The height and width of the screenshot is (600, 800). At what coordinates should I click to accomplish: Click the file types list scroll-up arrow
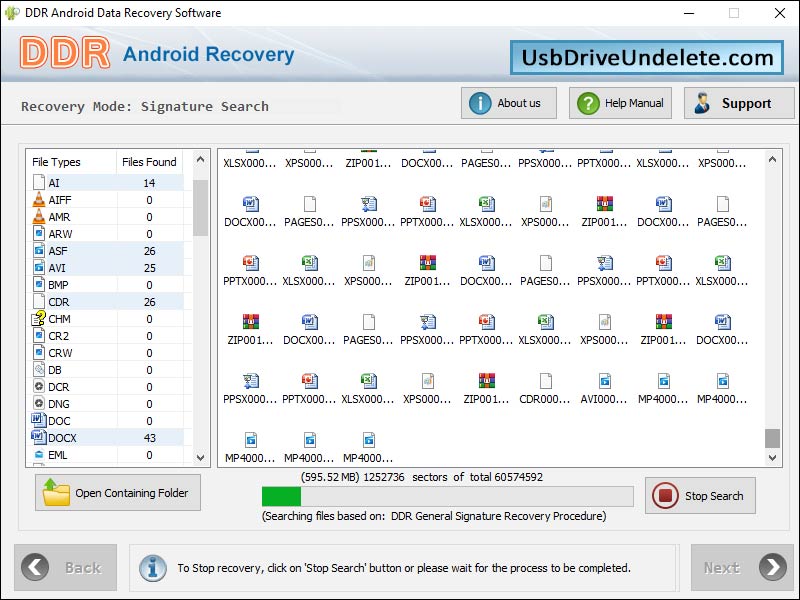click(x=201, y=160)
